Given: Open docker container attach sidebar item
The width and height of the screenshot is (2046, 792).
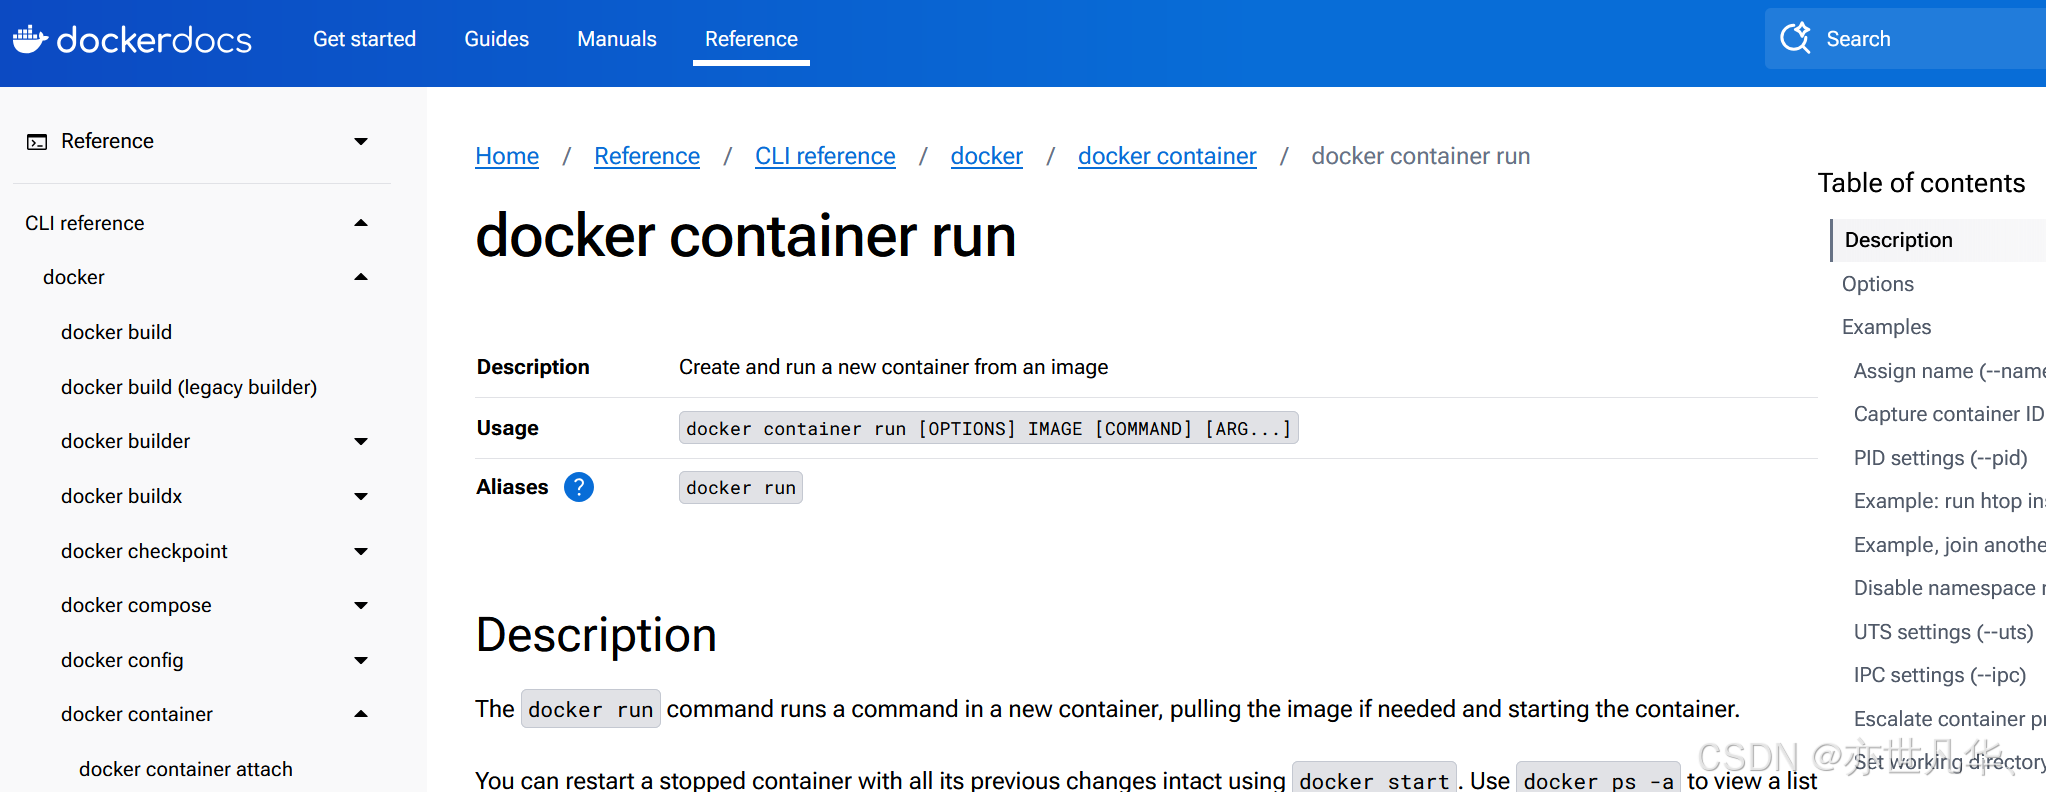Looking at the screenshot, I should click(186, 769).
